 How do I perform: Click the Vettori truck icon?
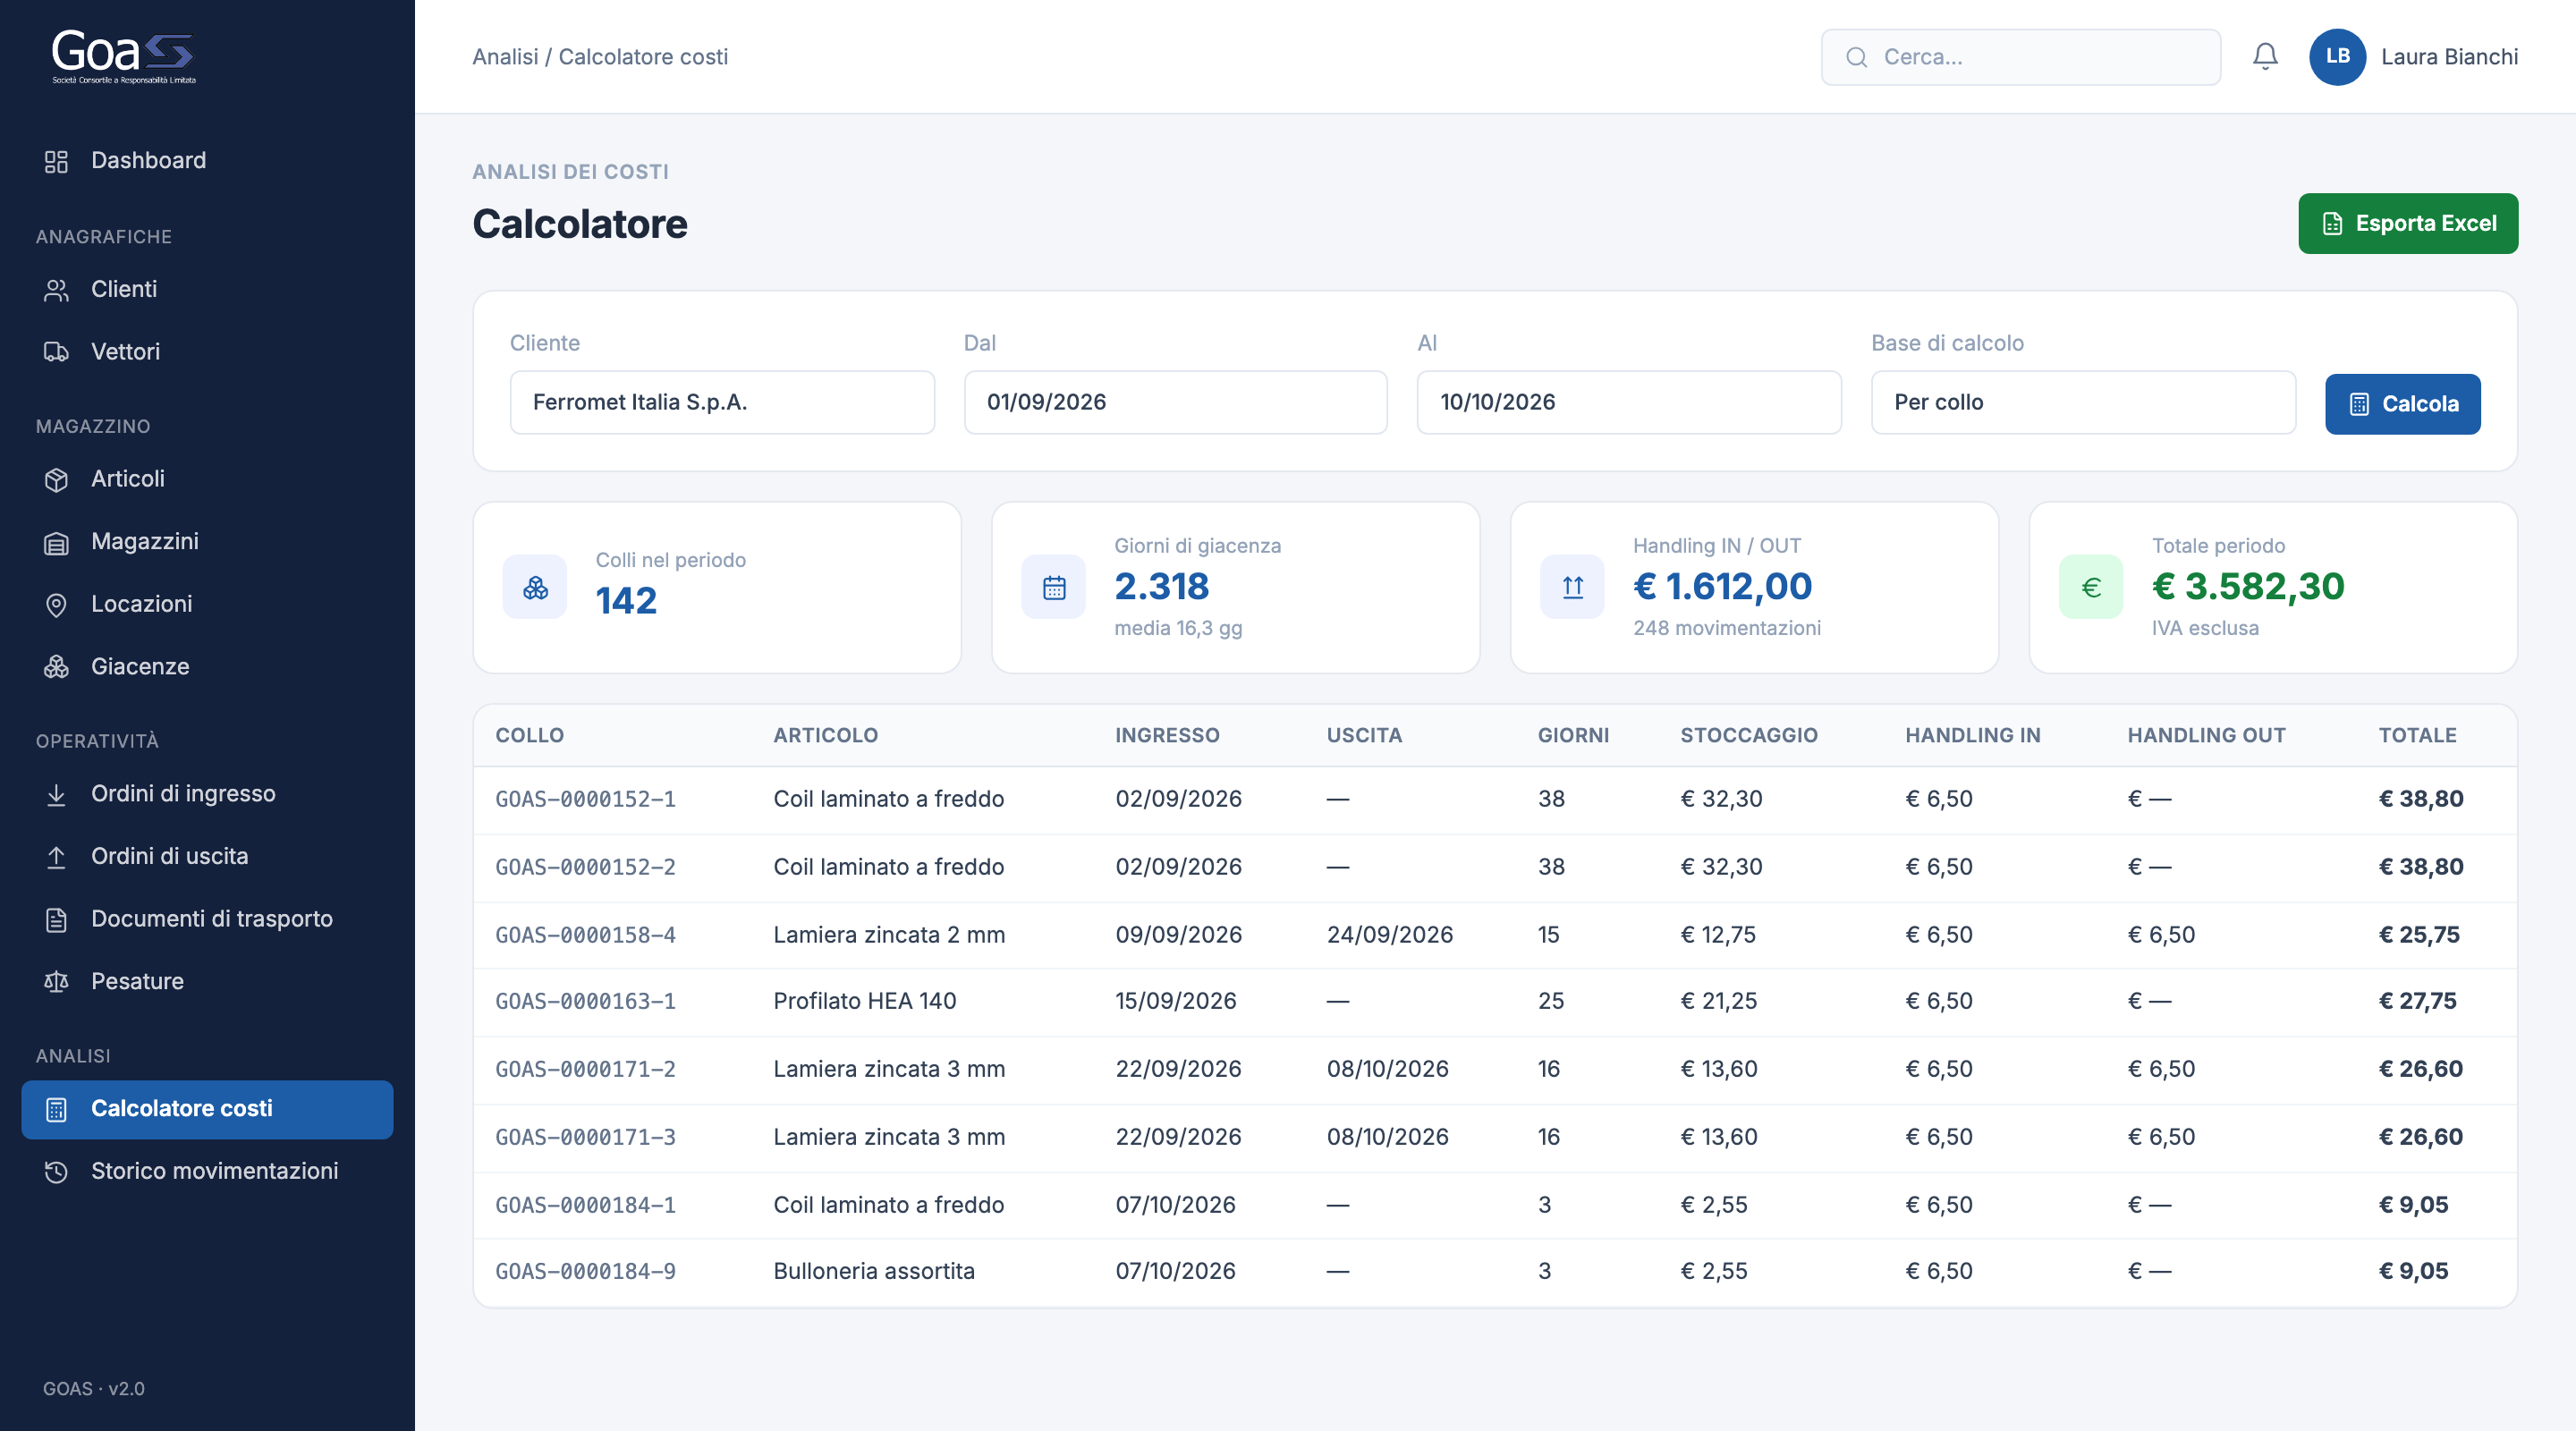tap(56, 352)
